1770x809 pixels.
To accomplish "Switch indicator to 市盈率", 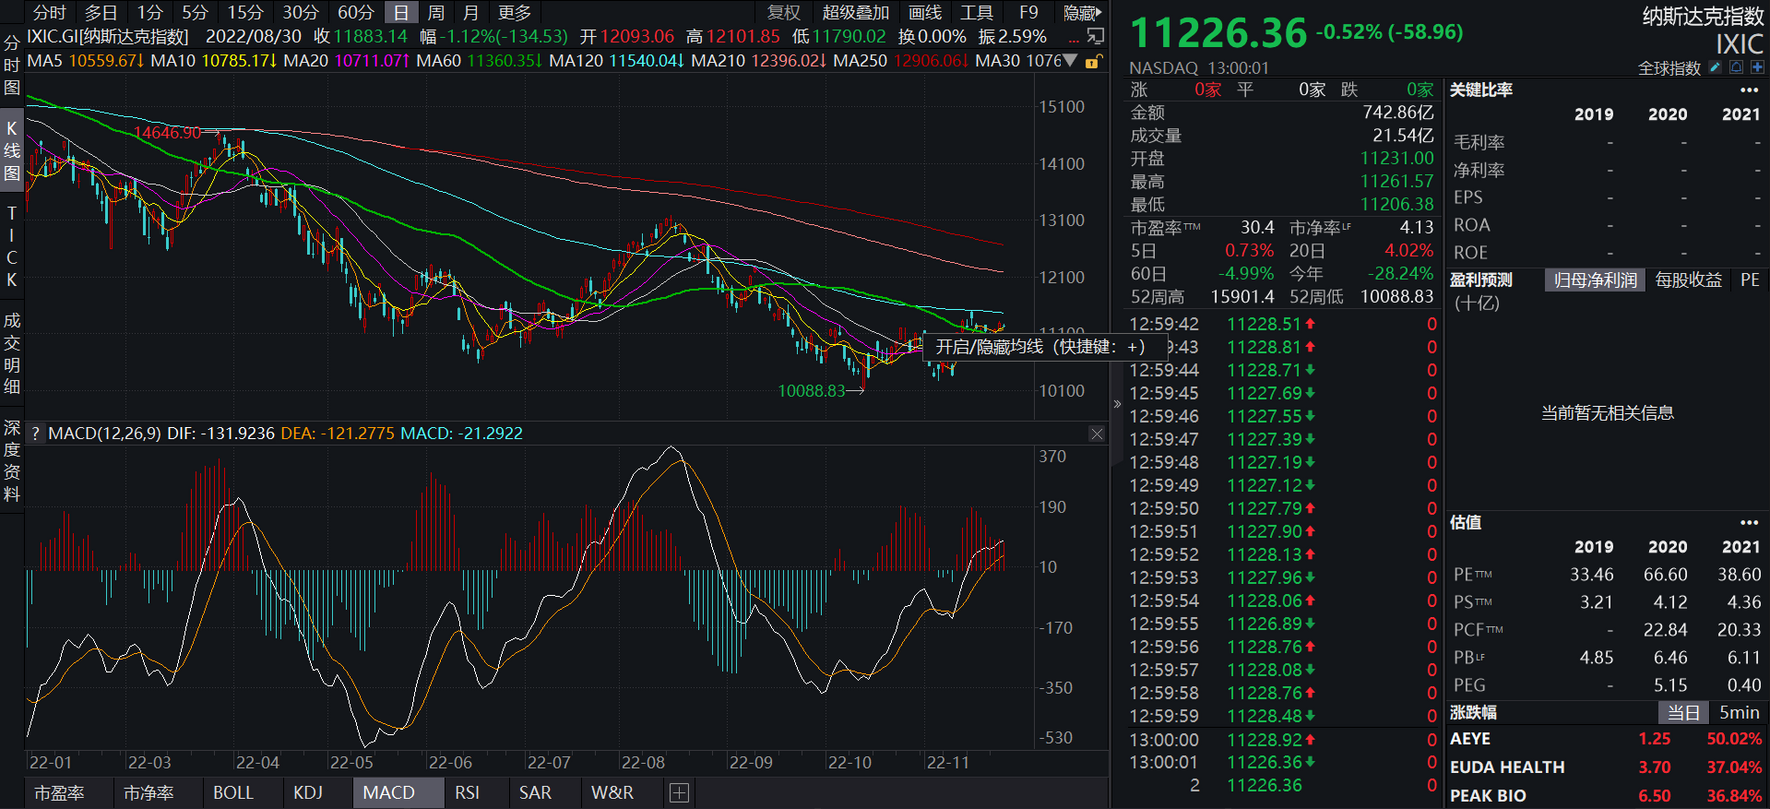I will [x=59, y=793].
